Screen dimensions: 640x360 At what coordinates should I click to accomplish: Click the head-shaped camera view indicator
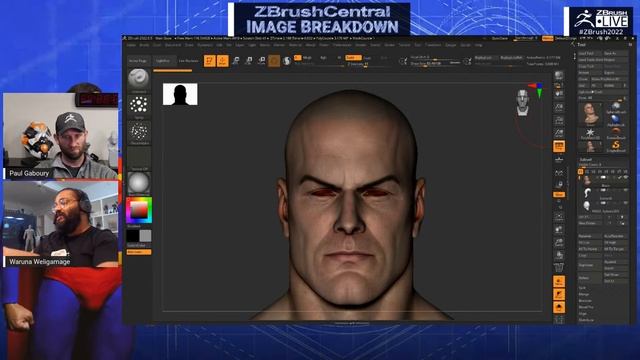(x=522, y=103)
